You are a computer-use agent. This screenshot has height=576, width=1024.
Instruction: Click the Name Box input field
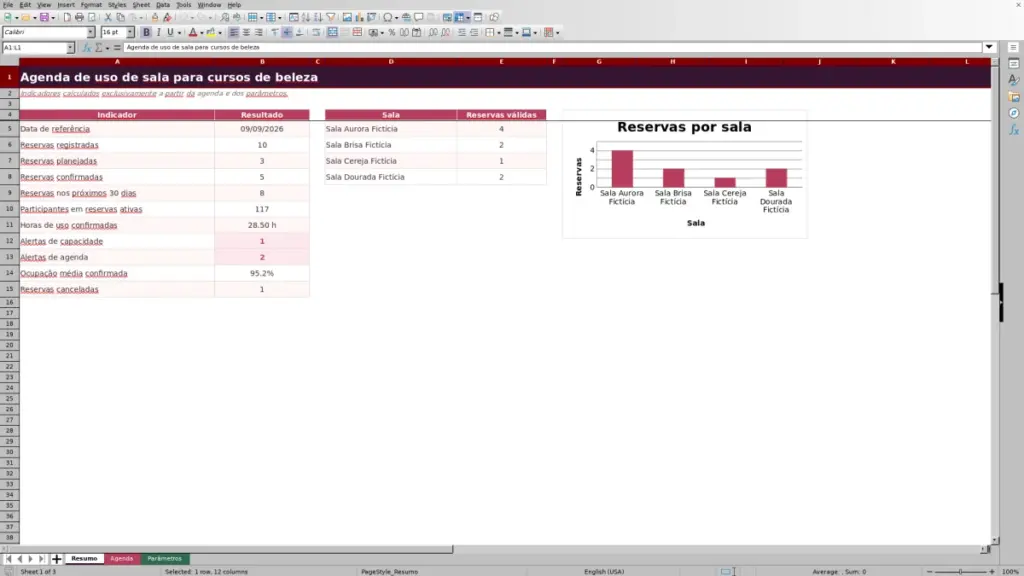click(x=35, y=48)
